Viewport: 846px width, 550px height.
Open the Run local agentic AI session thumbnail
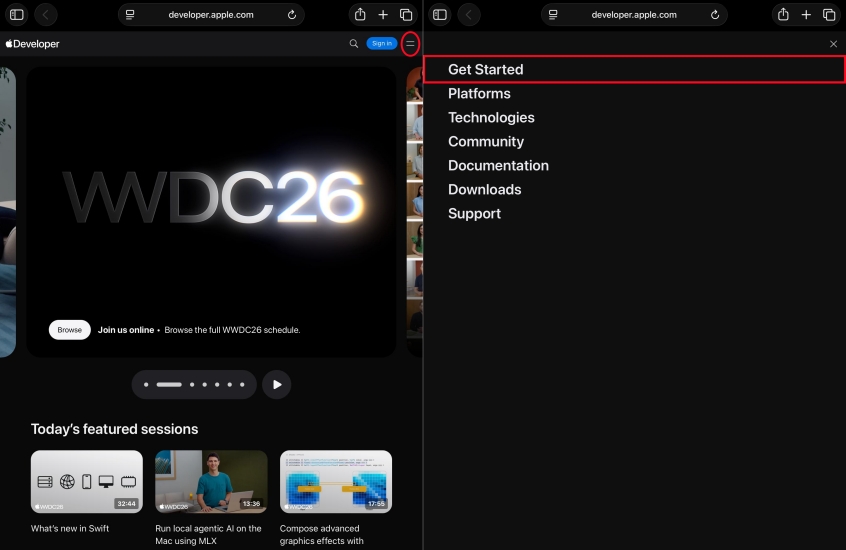tap(211, 481)
